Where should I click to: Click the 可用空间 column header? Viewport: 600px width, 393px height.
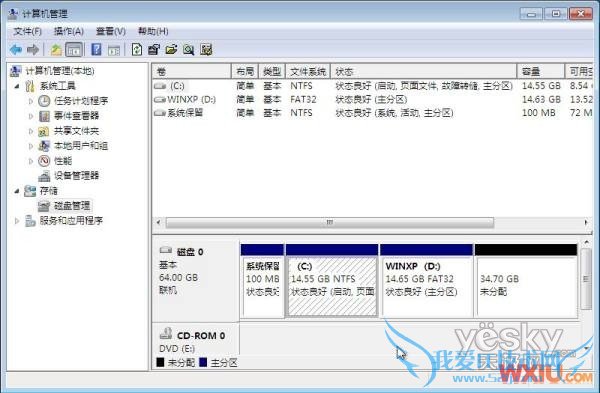pos(579,71)
